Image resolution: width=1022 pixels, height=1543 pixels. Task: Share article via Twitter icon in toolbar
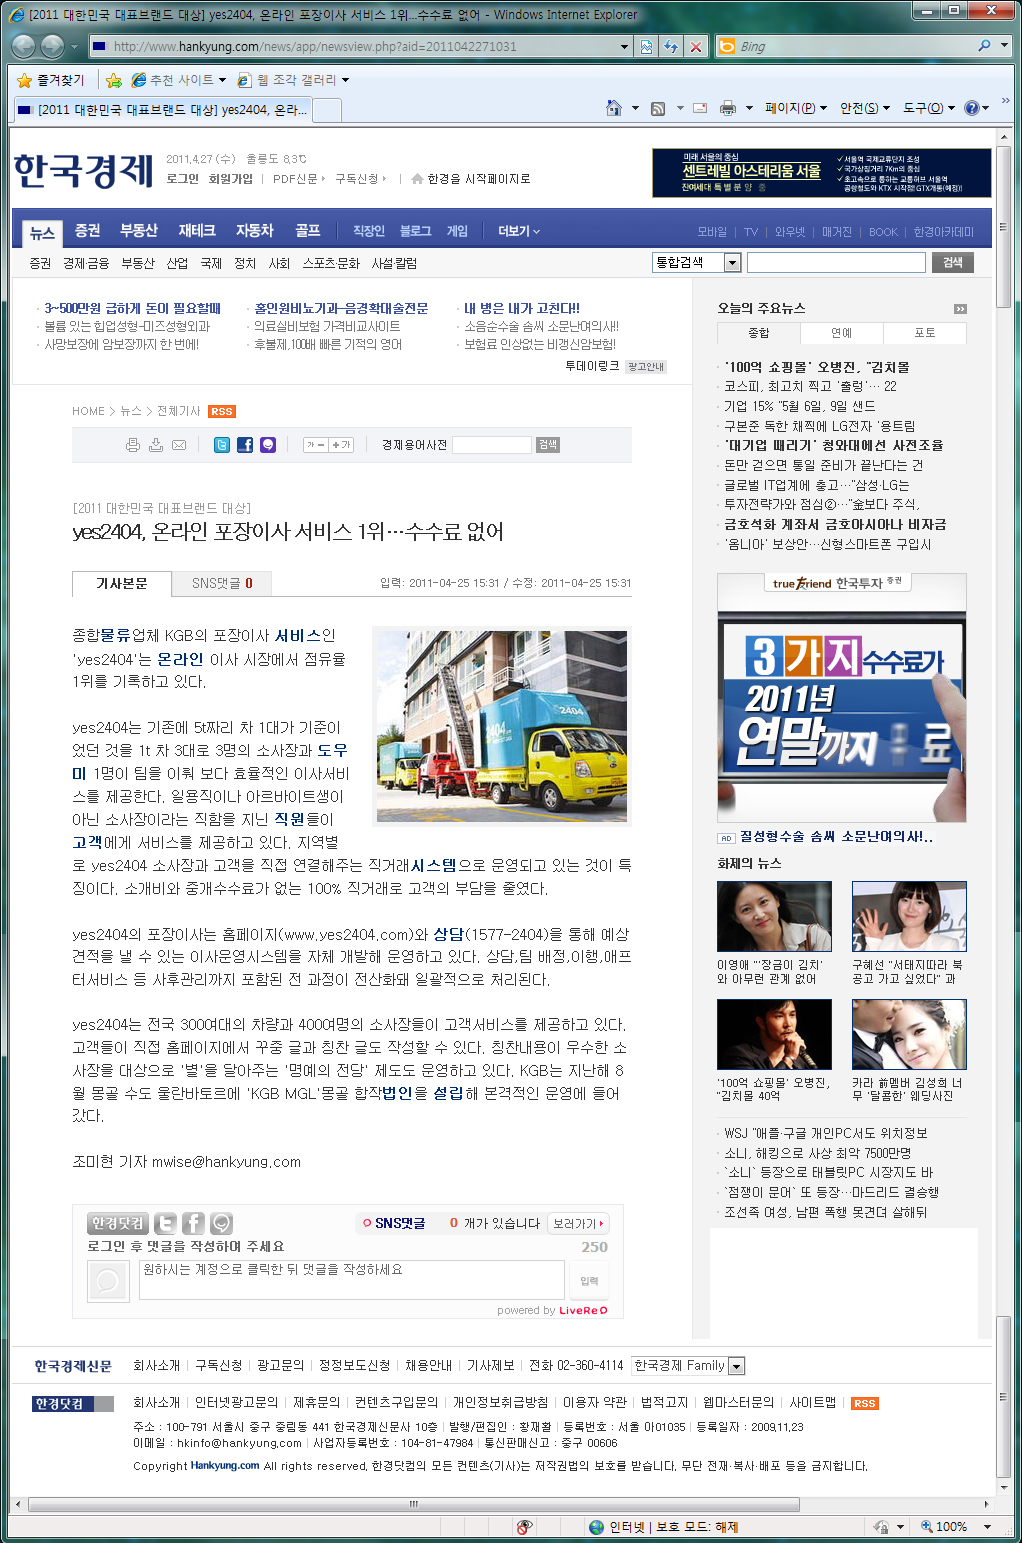(x=222, y=445)
